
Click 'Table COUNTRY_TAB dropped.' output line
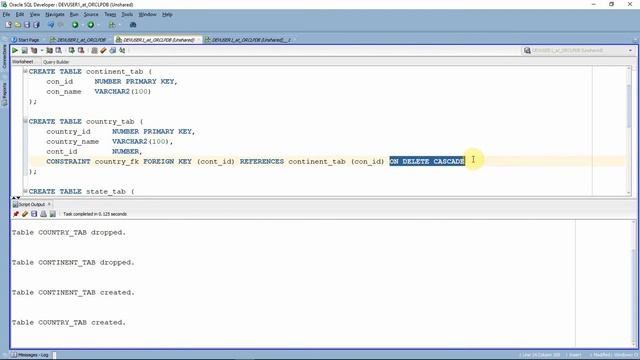pos(69,232)
